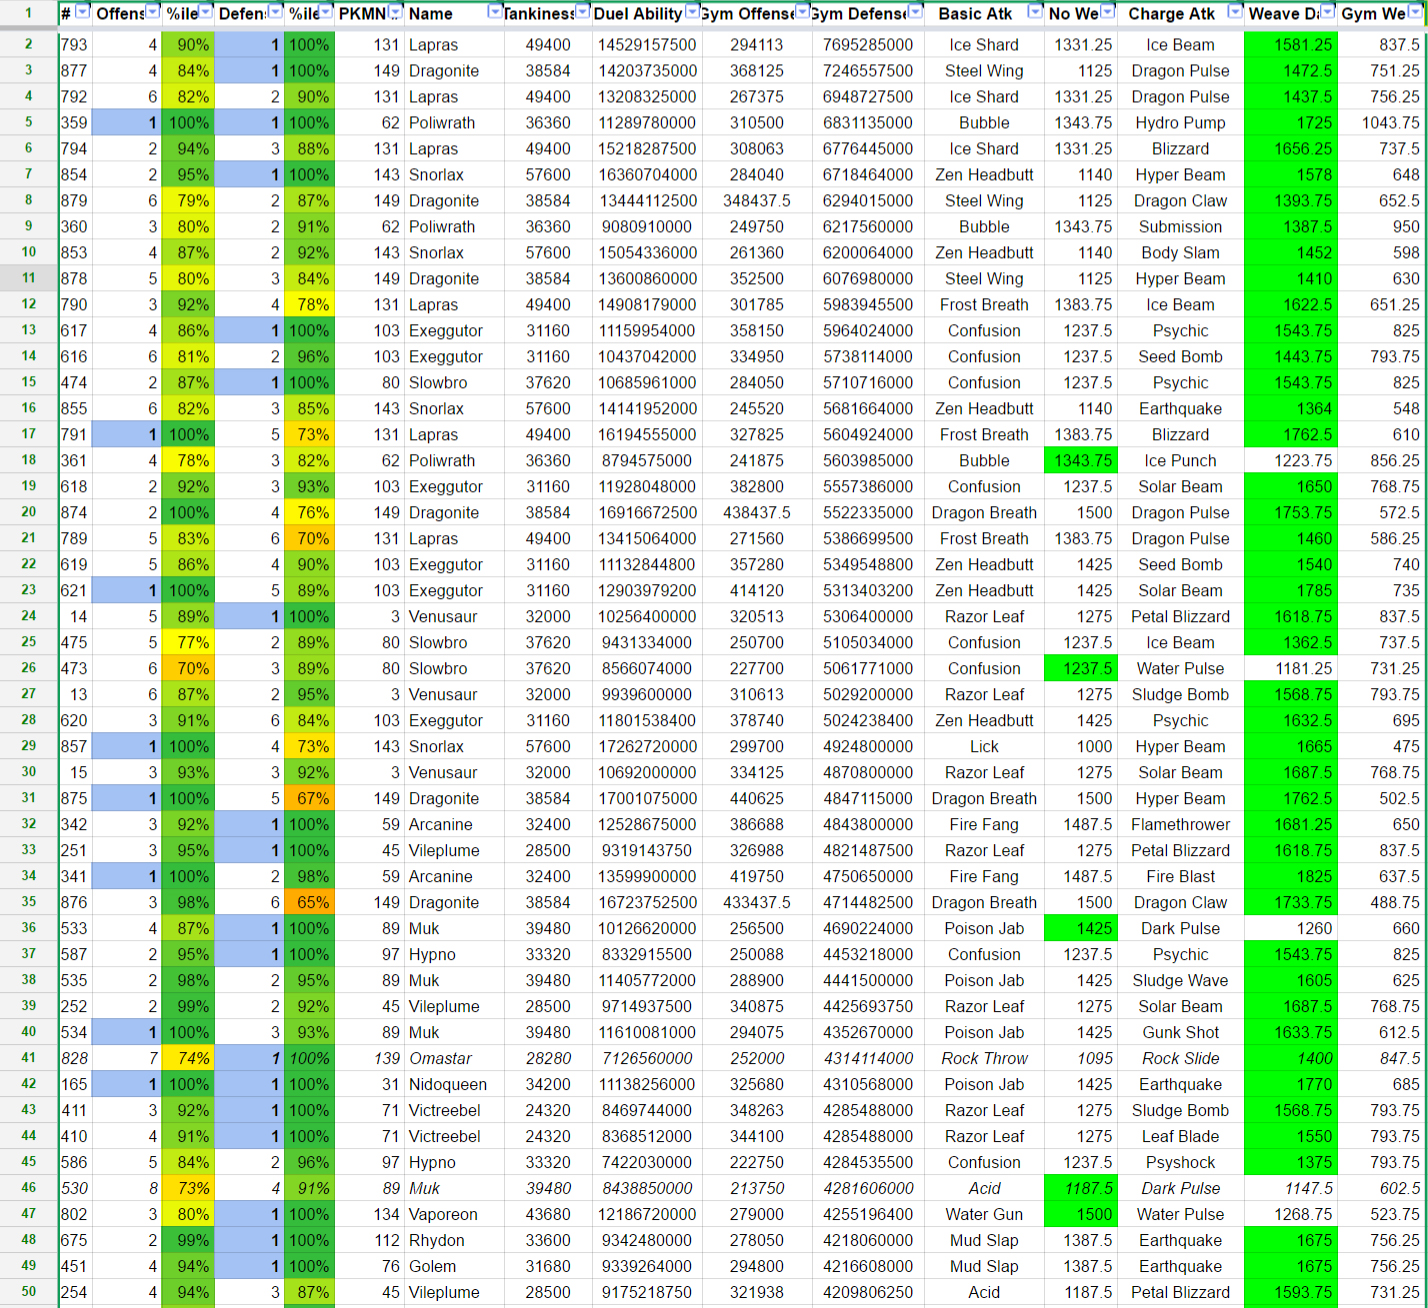Viewport: 1428px width, 1308px height.
Task: Click the green Weave cell 1825
Action: [1291, 877]
